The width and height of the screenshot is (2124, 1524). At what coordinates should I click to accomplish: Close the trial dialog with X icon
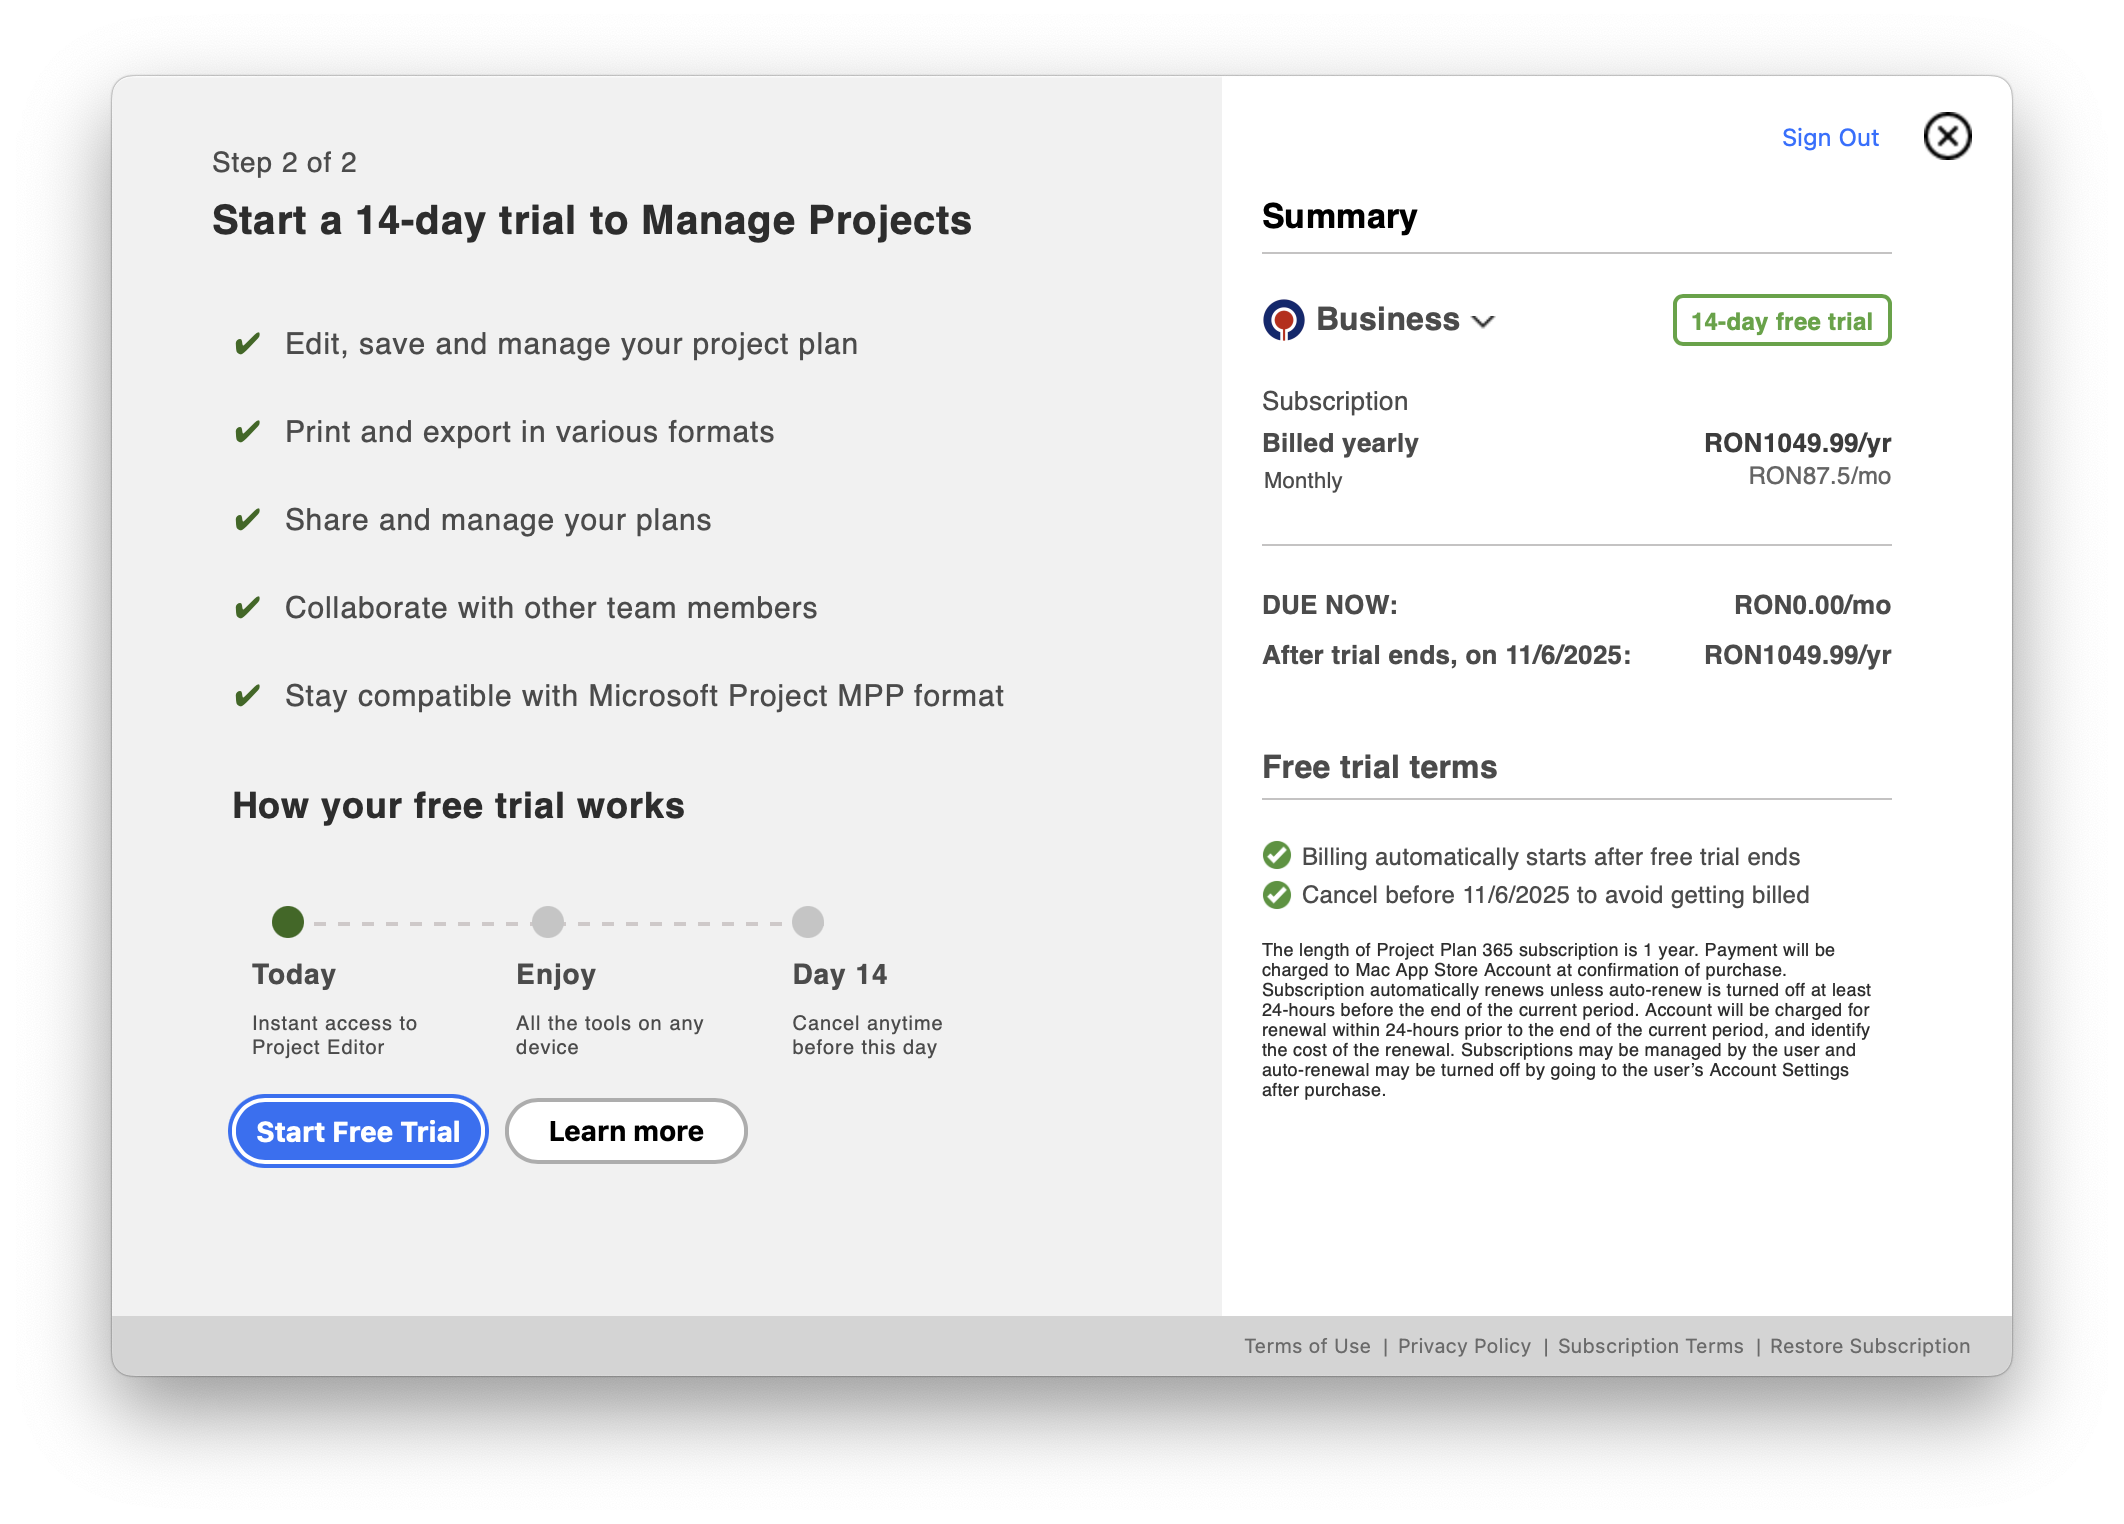1947,136
